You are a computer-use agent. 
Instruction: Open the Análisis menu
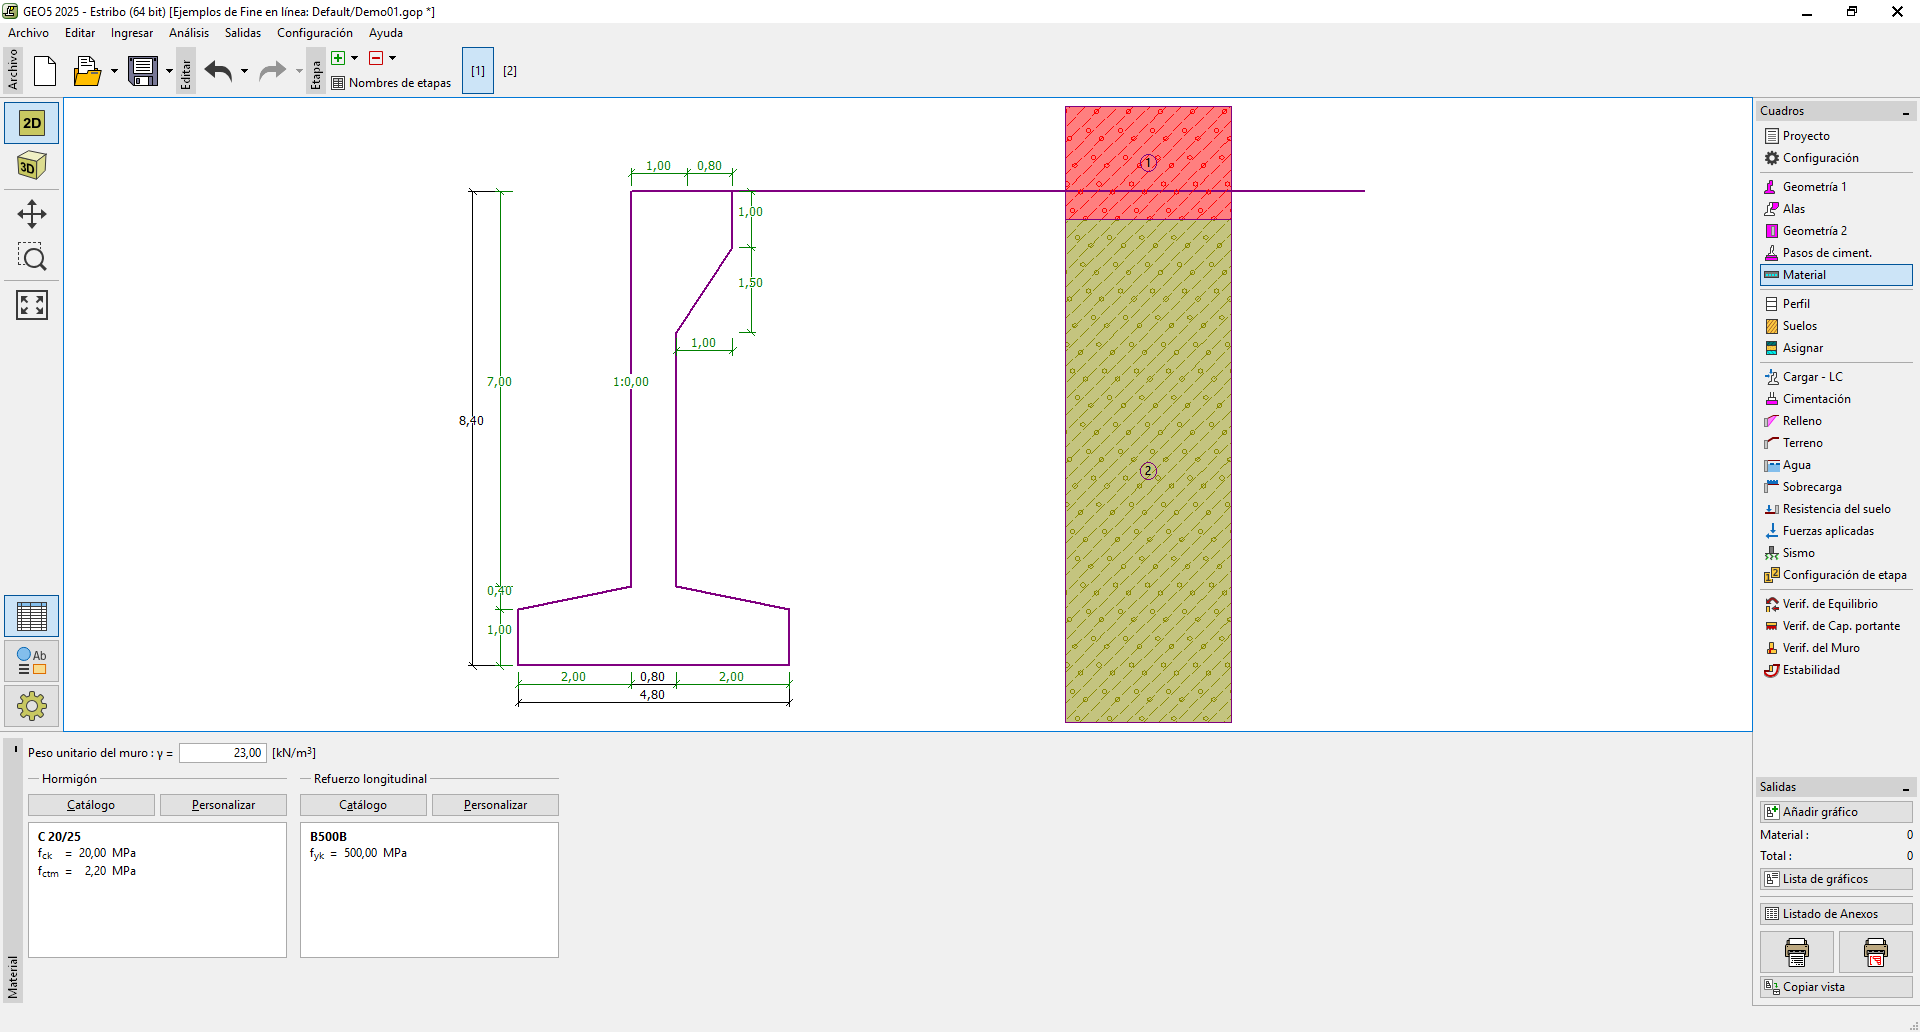(x=189, y=33)
